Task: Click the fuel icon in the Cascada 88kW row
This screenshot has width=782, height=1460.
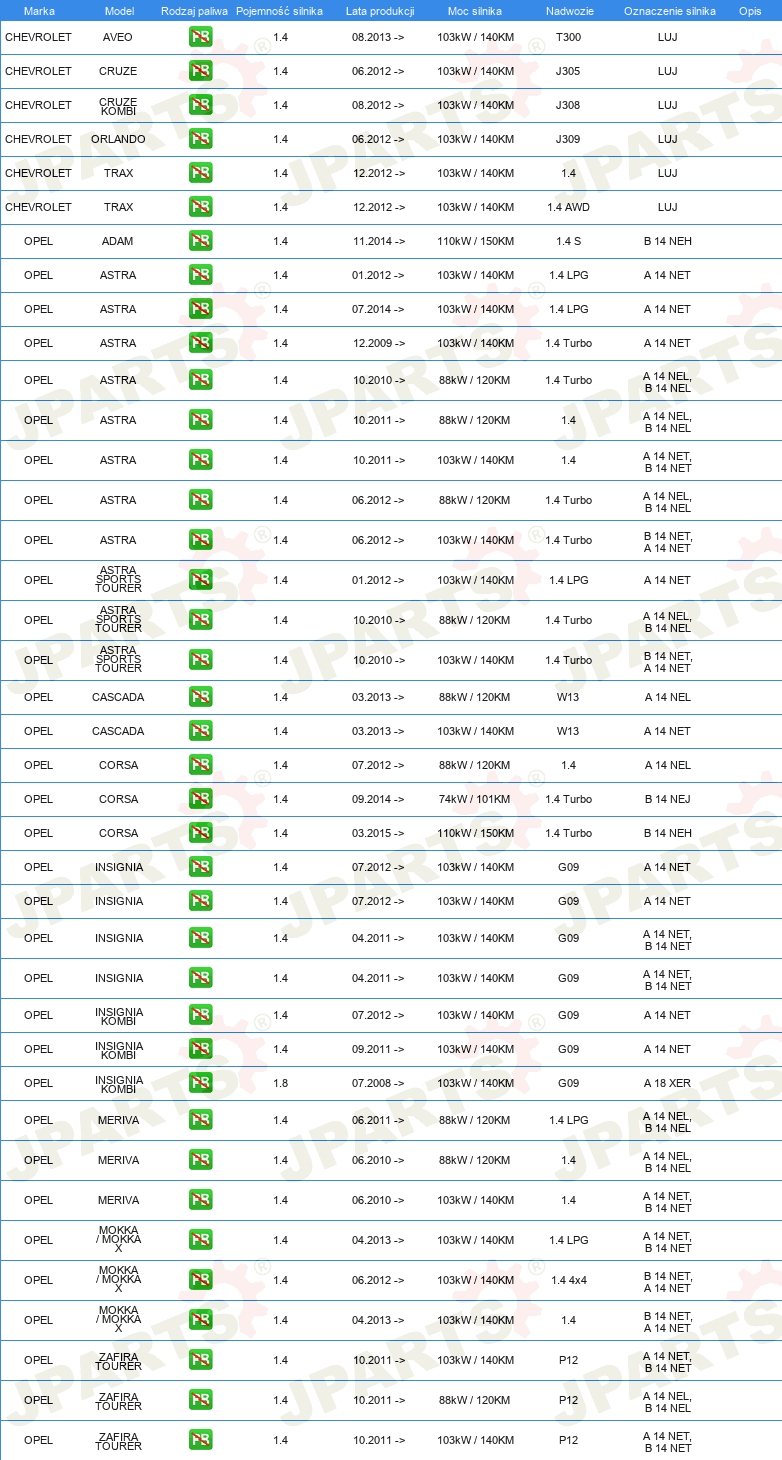Action: coord(200,698)
